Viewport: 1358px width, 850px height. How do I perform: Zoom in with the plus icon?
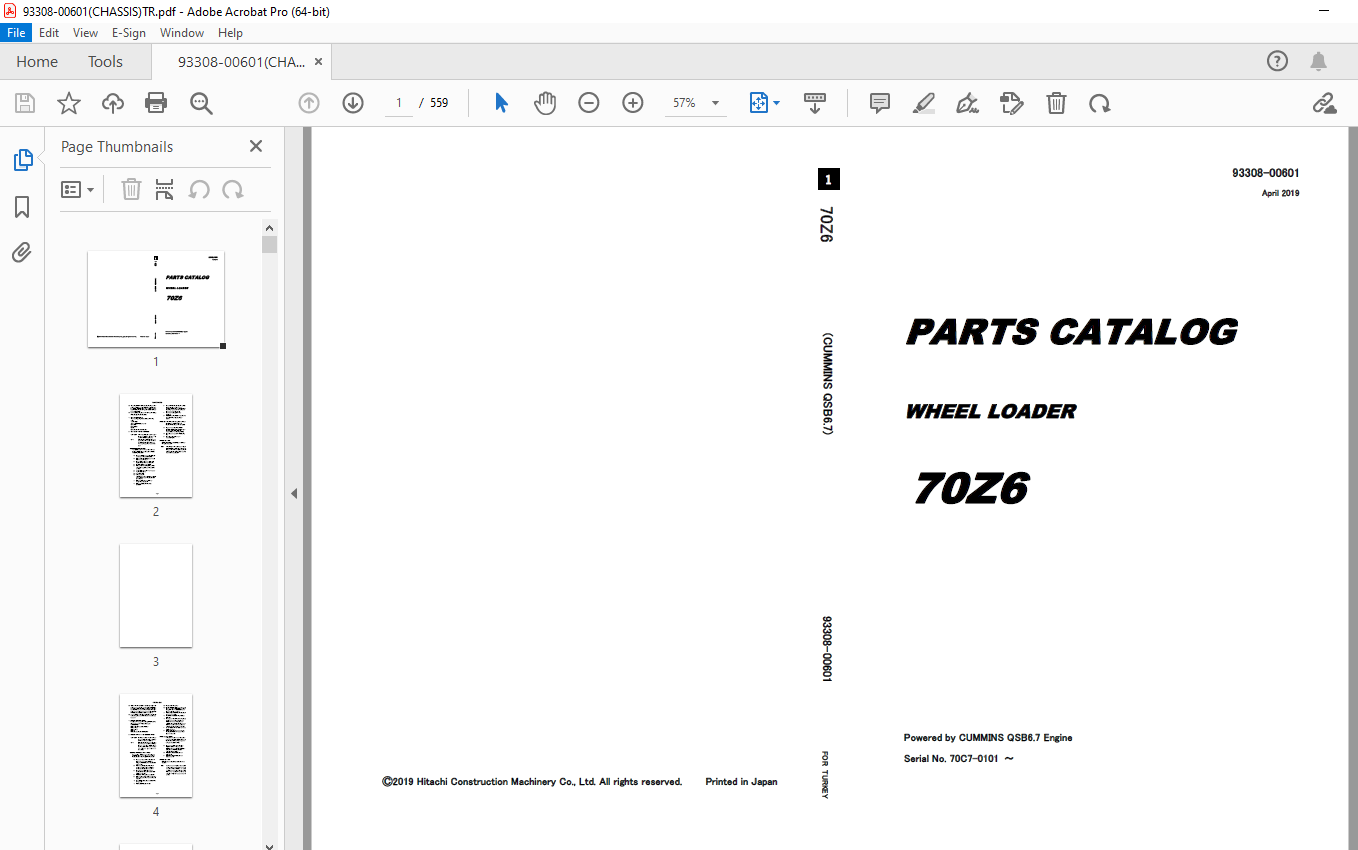[633, 103]
